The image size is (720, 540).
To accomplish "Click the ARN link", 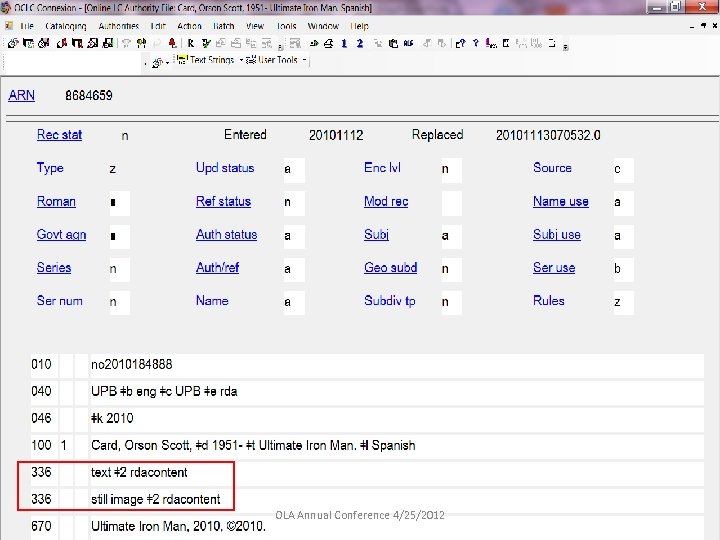I will point(22,96).
